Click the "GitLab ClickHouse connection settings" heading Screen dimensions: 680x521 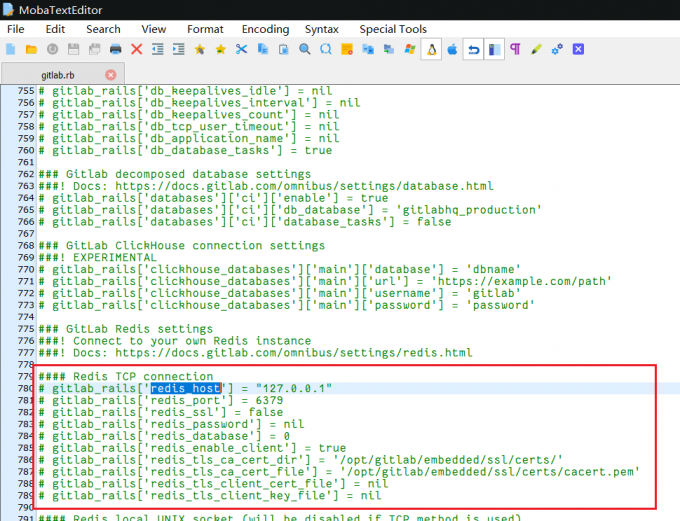click(182, 246)
